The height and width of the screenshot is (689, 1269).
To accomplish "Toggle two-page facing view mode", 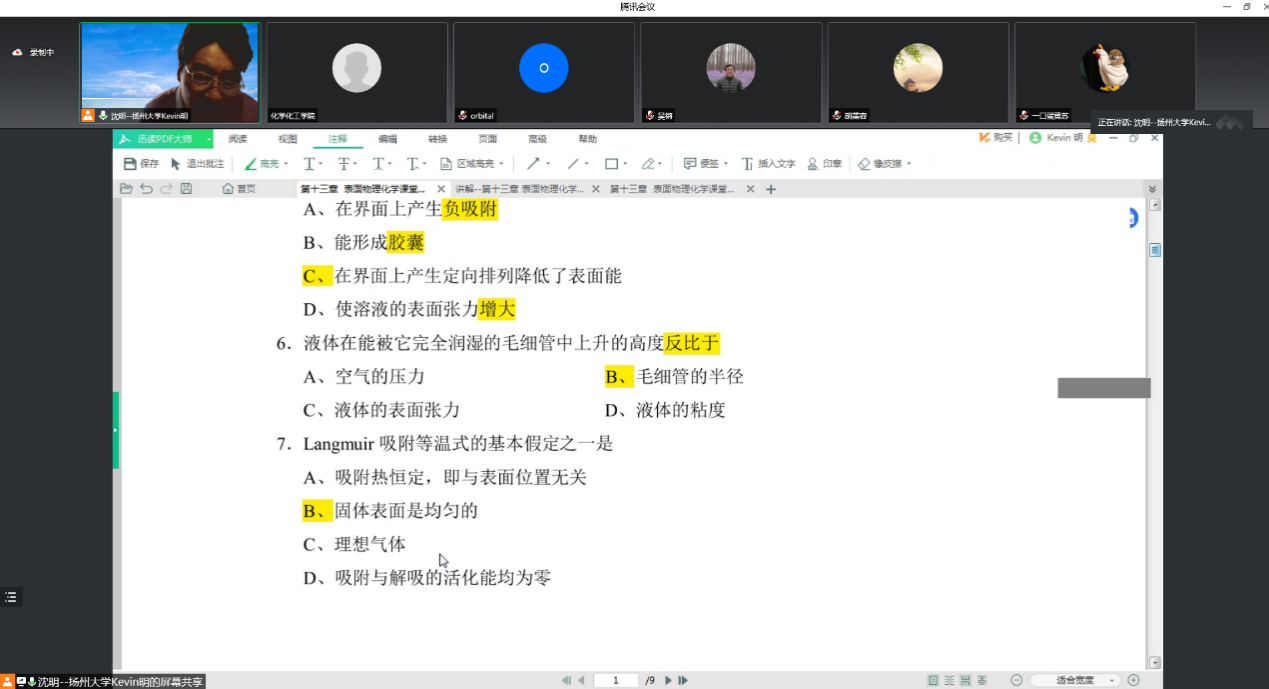I will tap(949, 680).
